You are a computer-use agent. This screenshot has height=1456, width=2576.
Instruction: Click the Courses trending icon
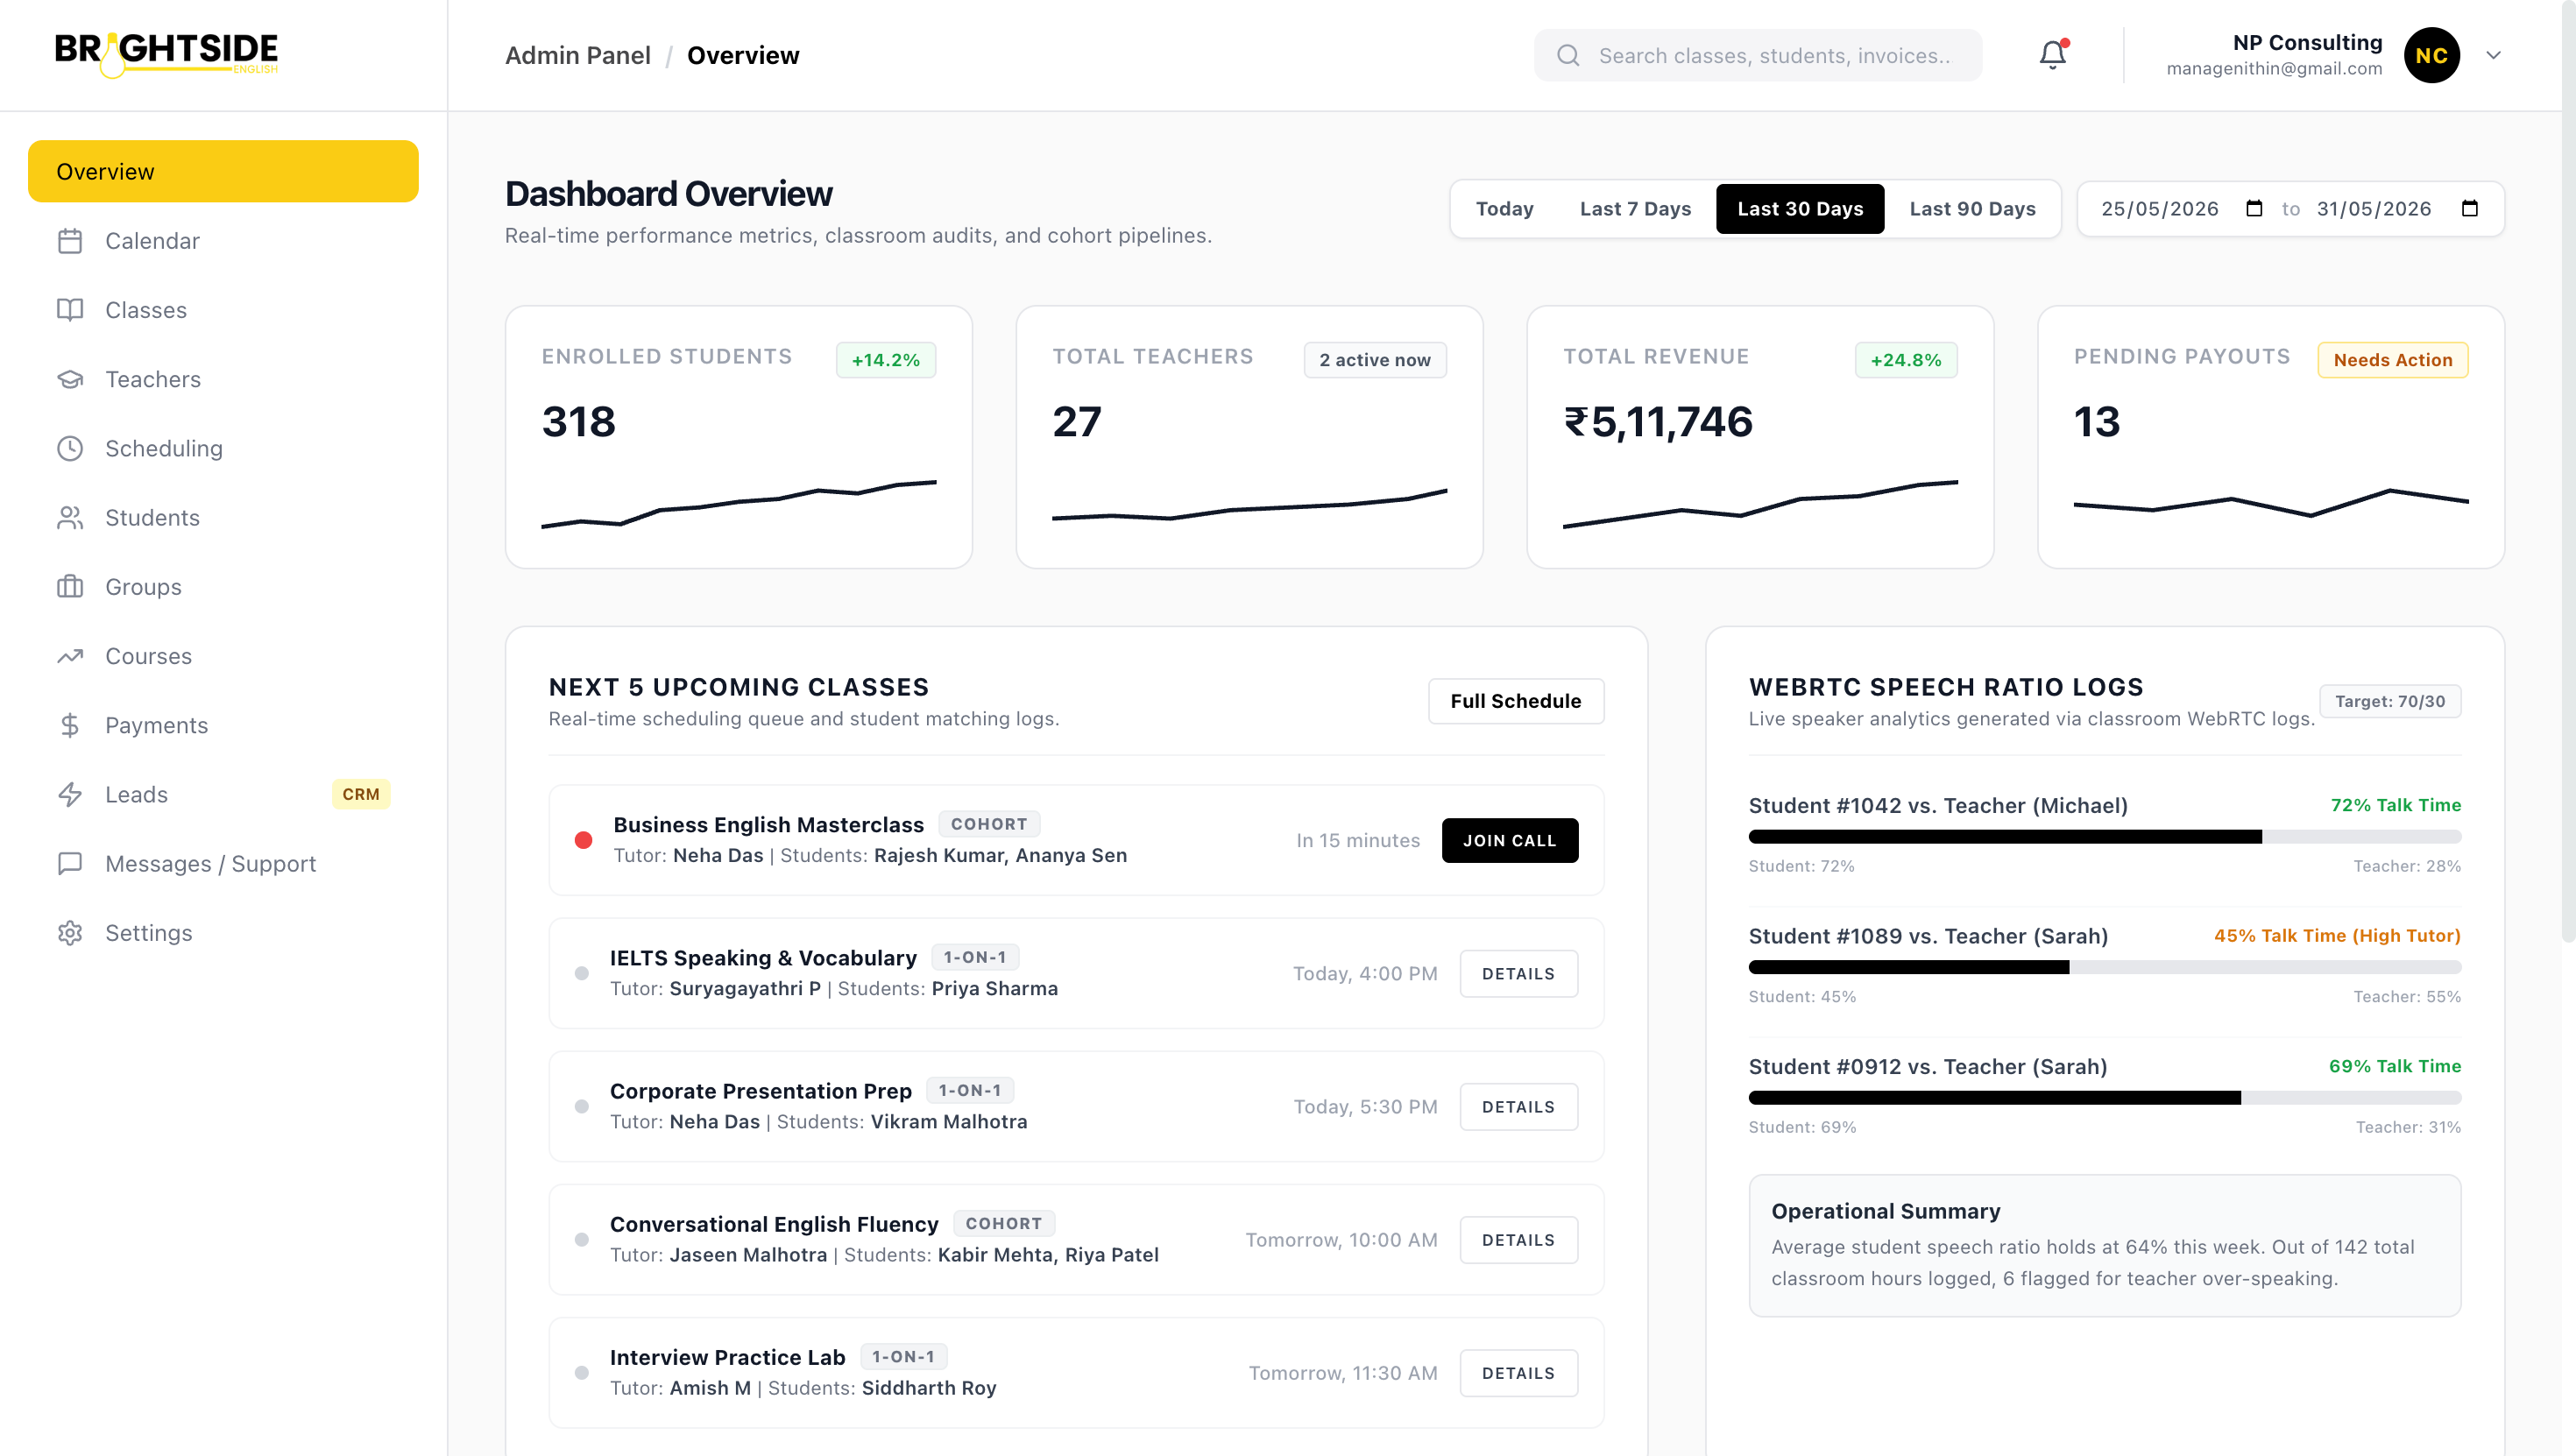(x=70, y=656)
